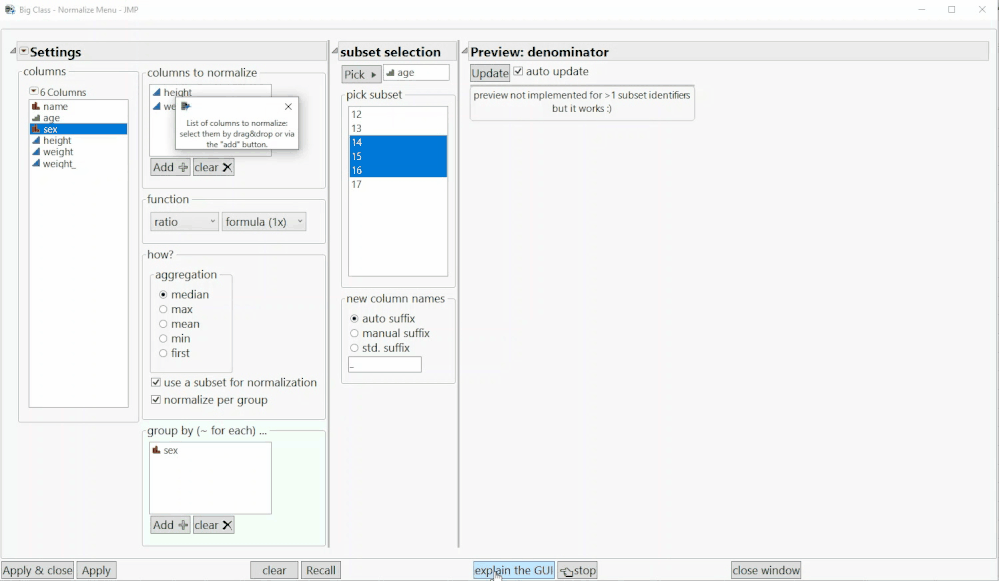
Task: Add column to group by list
Action: (x=170, y=525)
